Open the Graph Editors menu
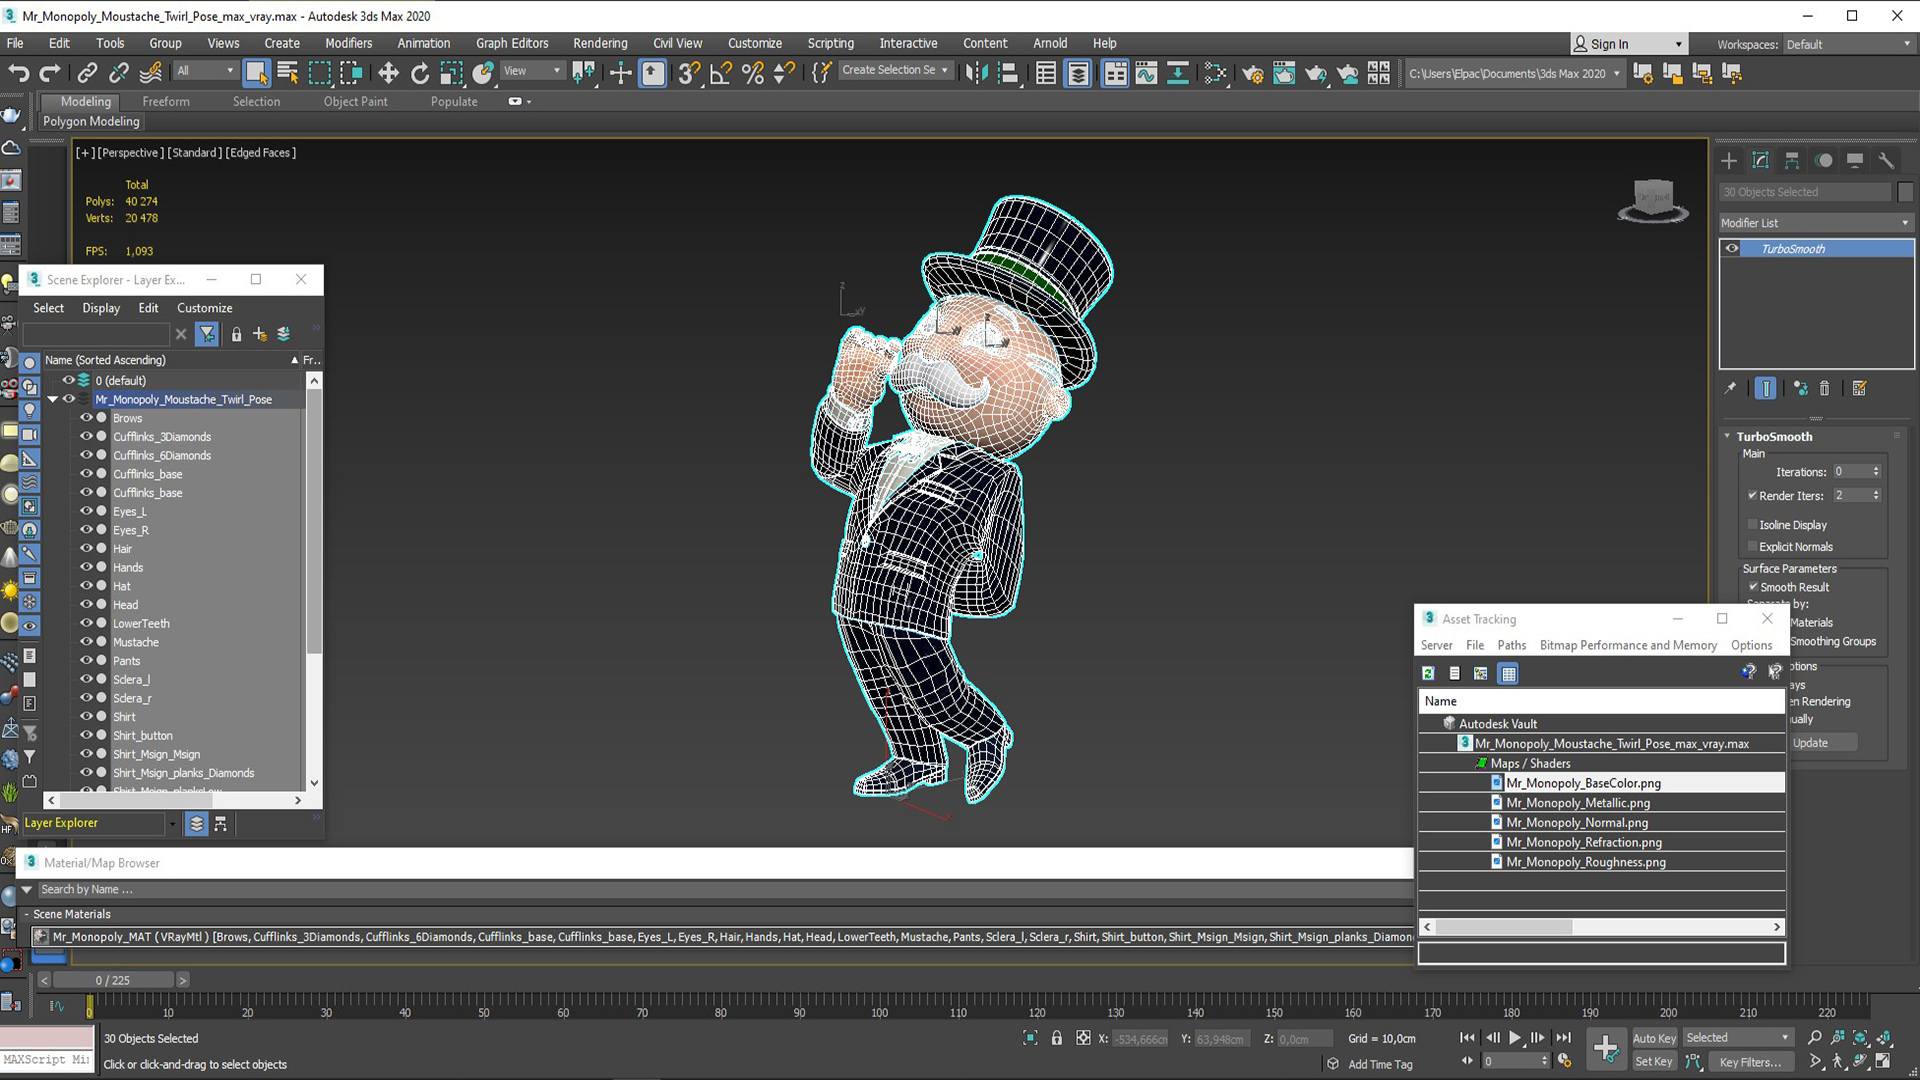The height and width of the screenshot is (1080, 1920). tap(512, 43)
